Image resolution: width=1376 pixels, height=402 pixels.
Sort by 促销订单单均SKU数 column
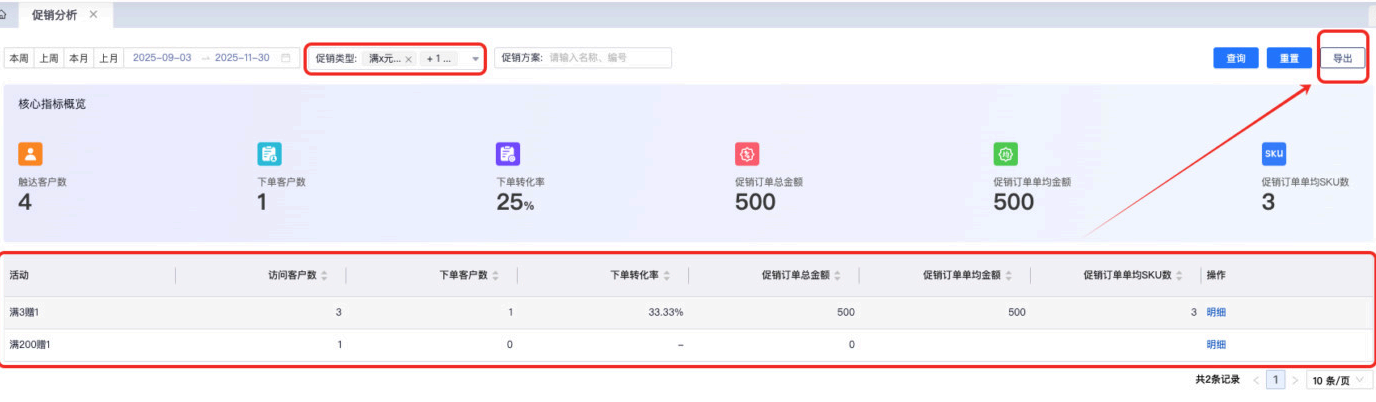(1179, 276)
